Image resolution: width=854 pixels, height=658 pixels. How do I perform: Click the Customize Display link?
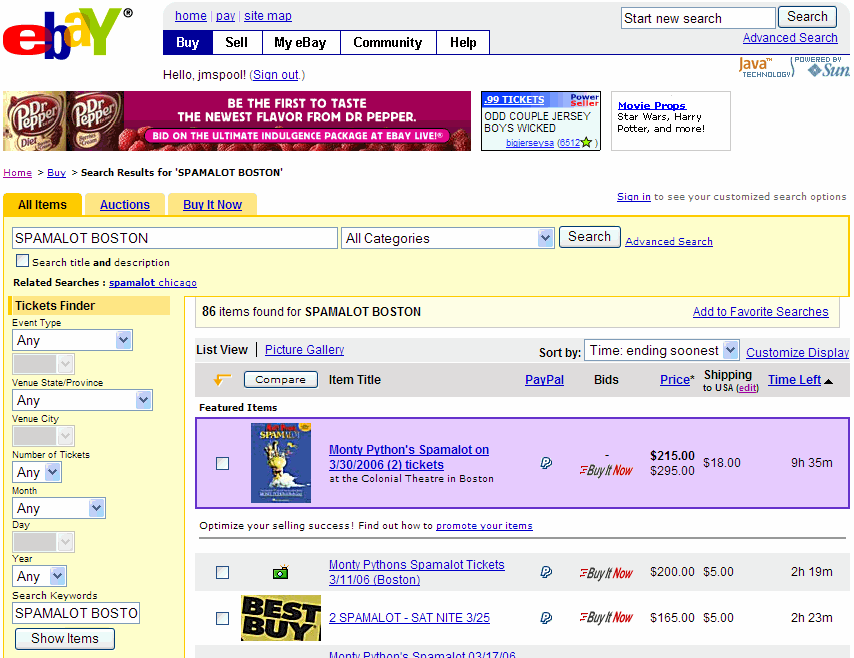coord(797,353)
